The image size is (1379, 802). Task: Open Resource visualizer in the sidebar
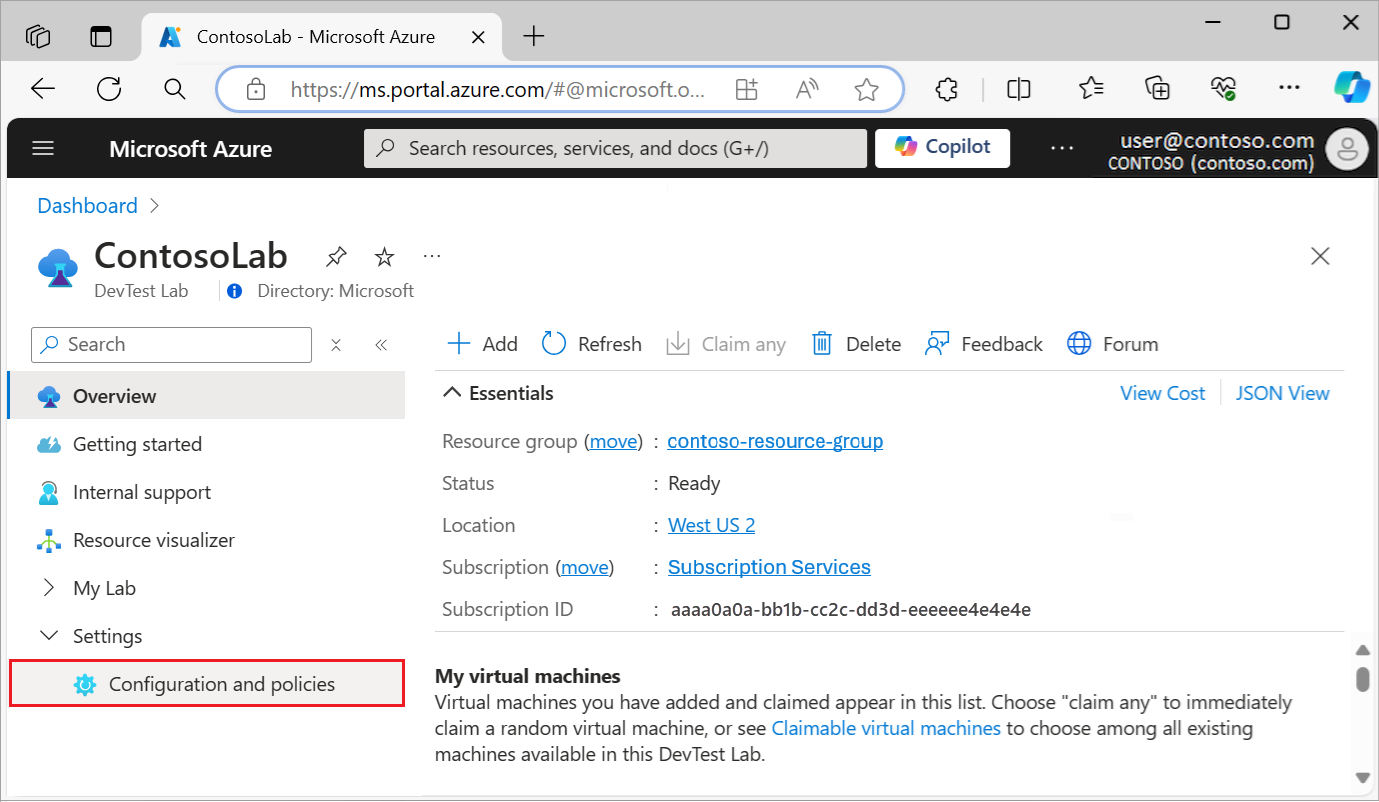click(152, 540)
